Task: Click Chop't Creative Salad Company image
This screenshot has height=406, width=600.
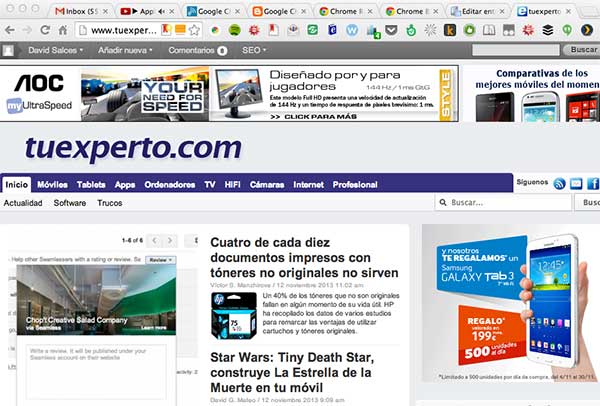Action: pyautogui.click(x=96, y=300)
